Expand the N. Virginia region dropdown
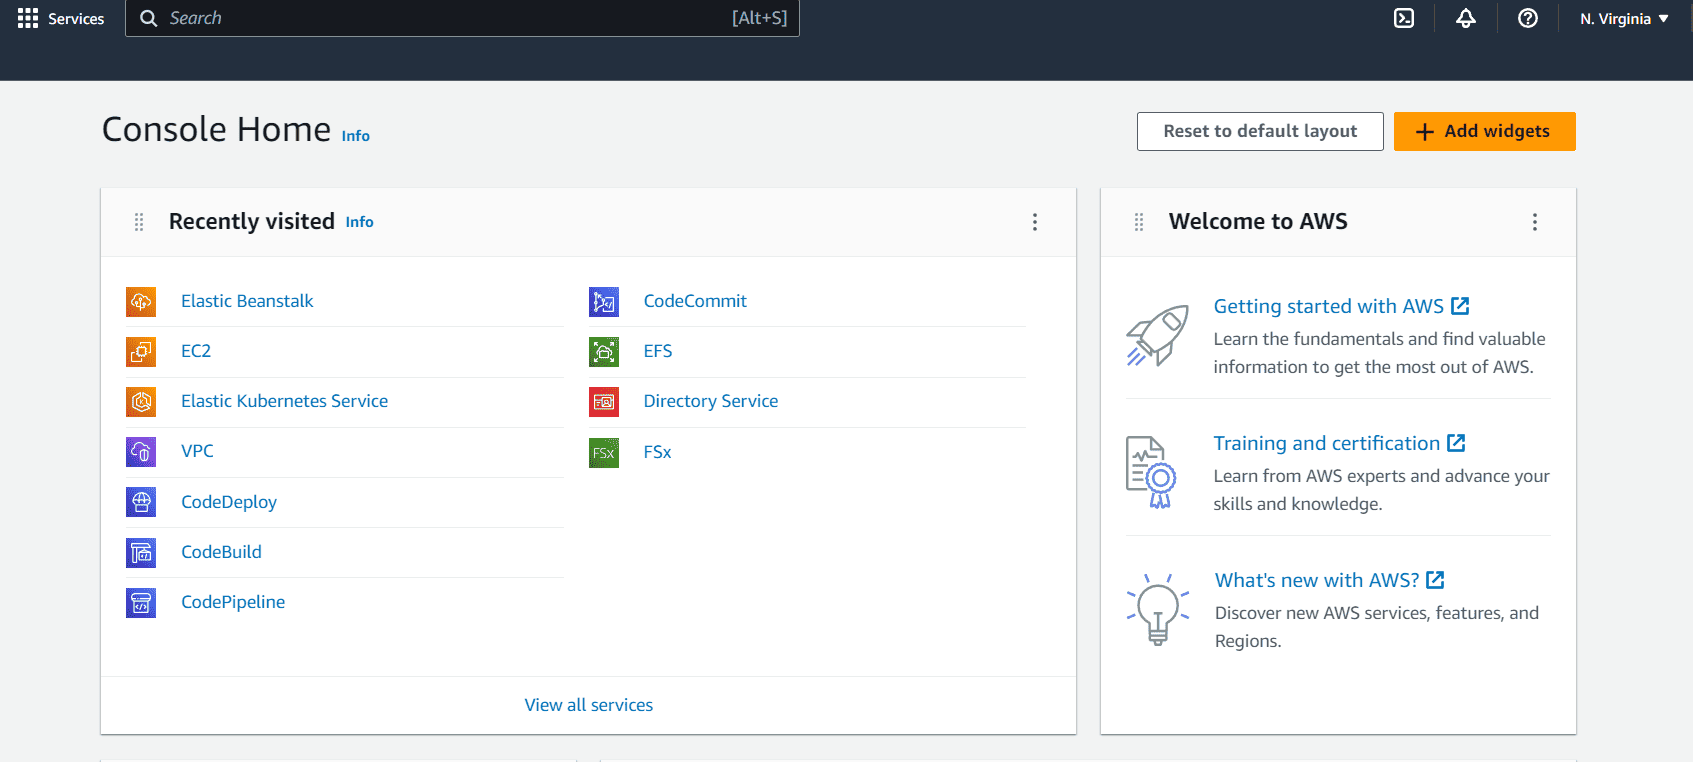 [1624, 19]
